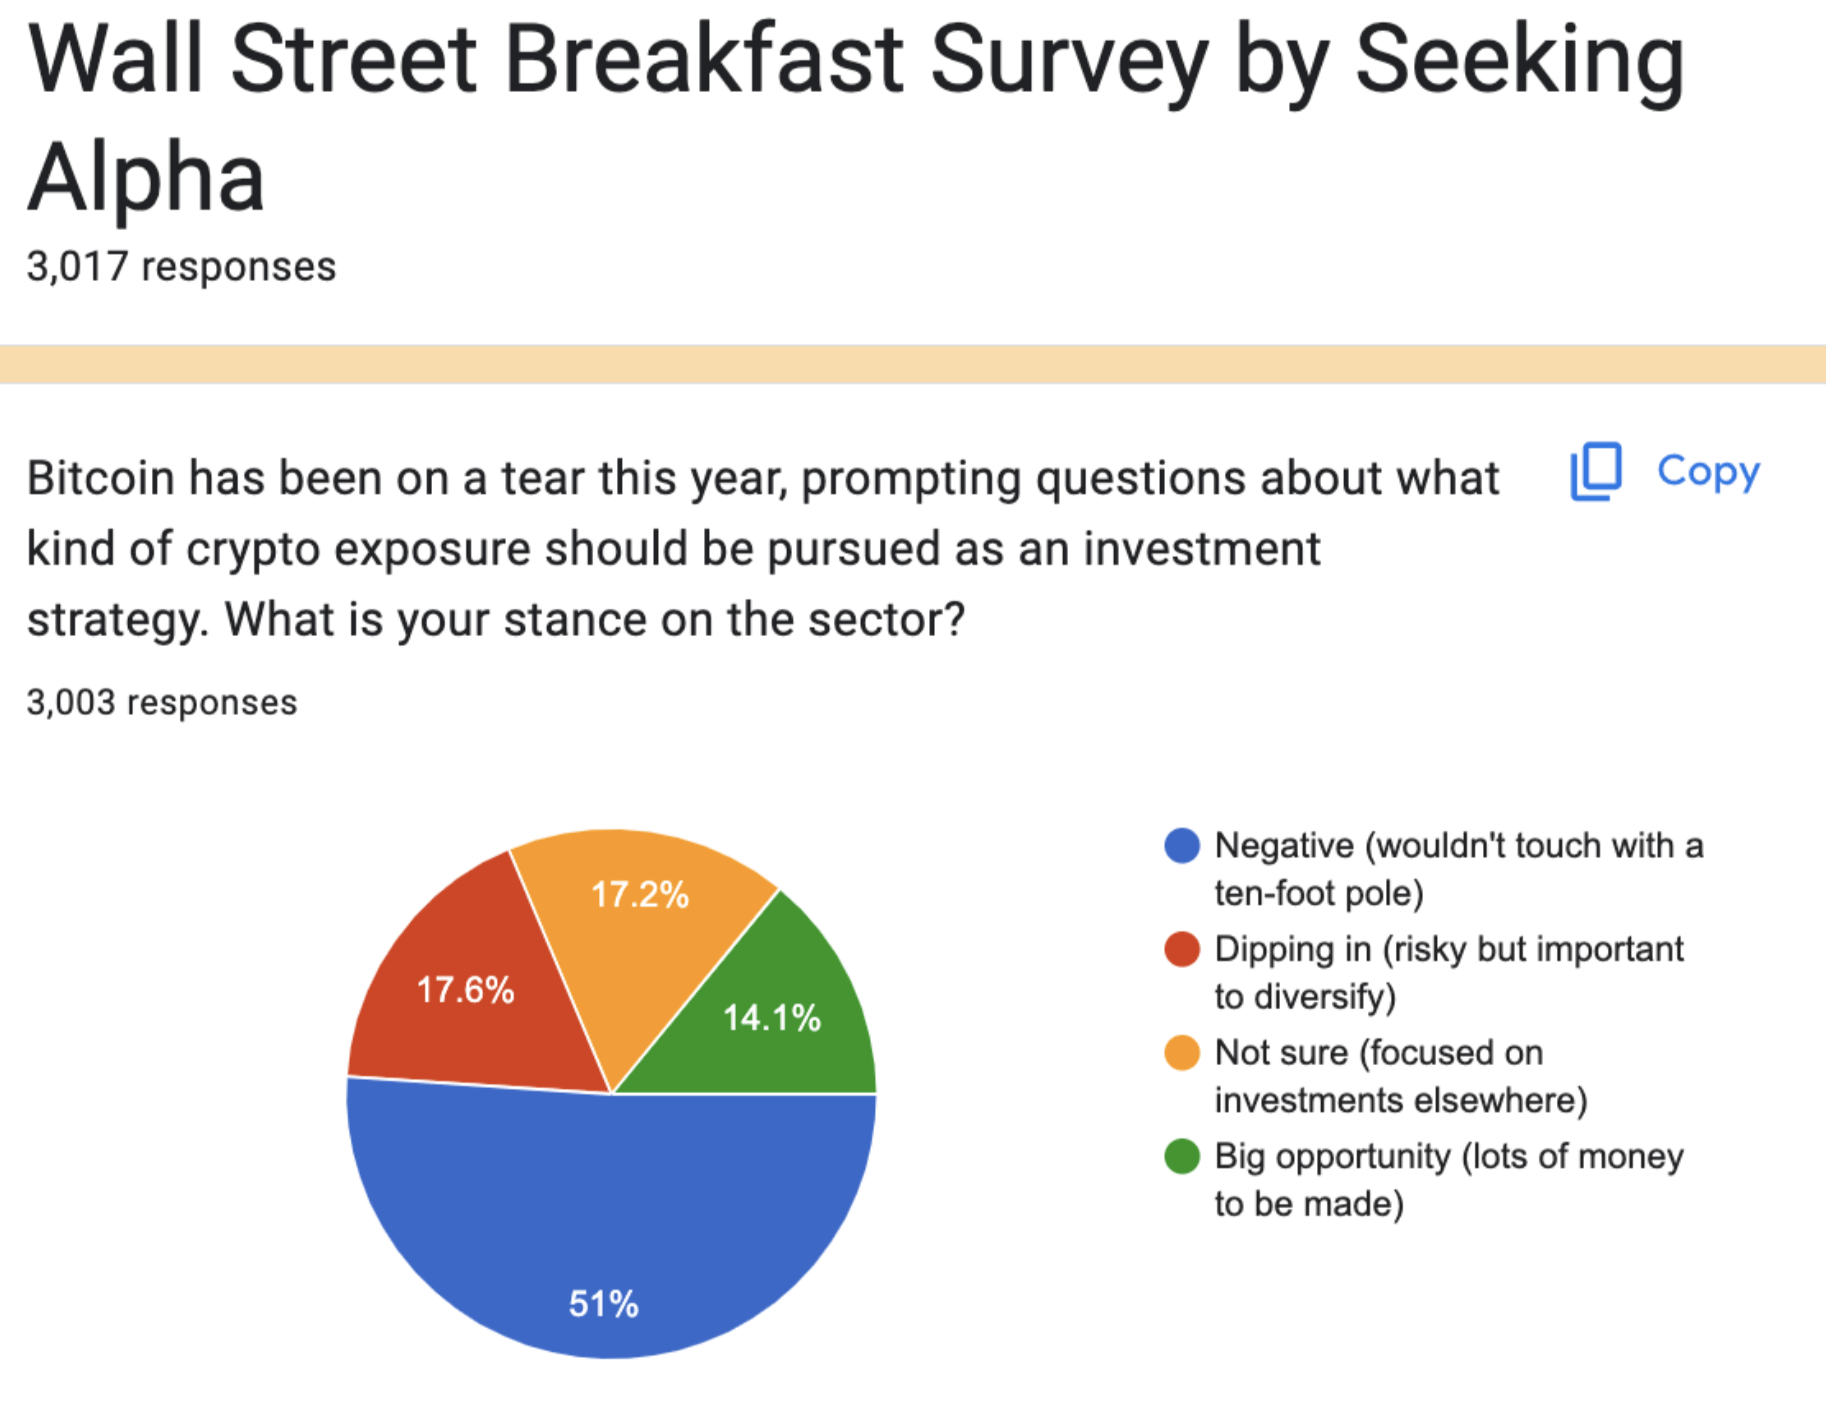The height and width of the screenshot is (1420, 1826).
Task: Click the Copy chart icon
Action: click(x=1596, y=471)
